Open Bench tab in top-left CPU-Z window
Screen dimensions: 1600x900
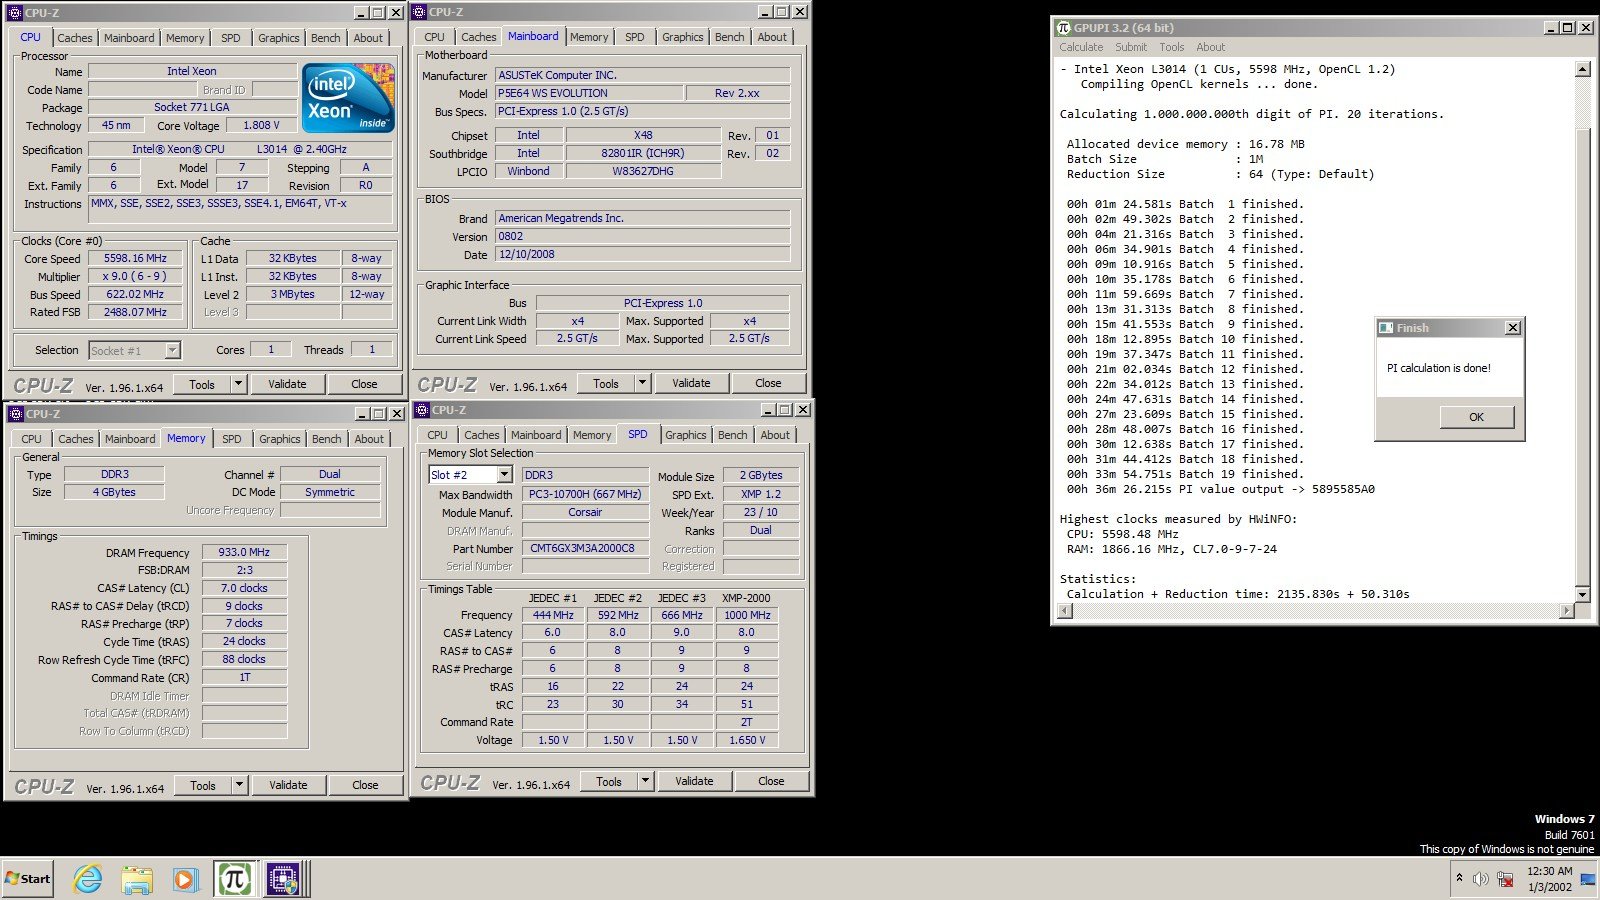pos(325,38)
